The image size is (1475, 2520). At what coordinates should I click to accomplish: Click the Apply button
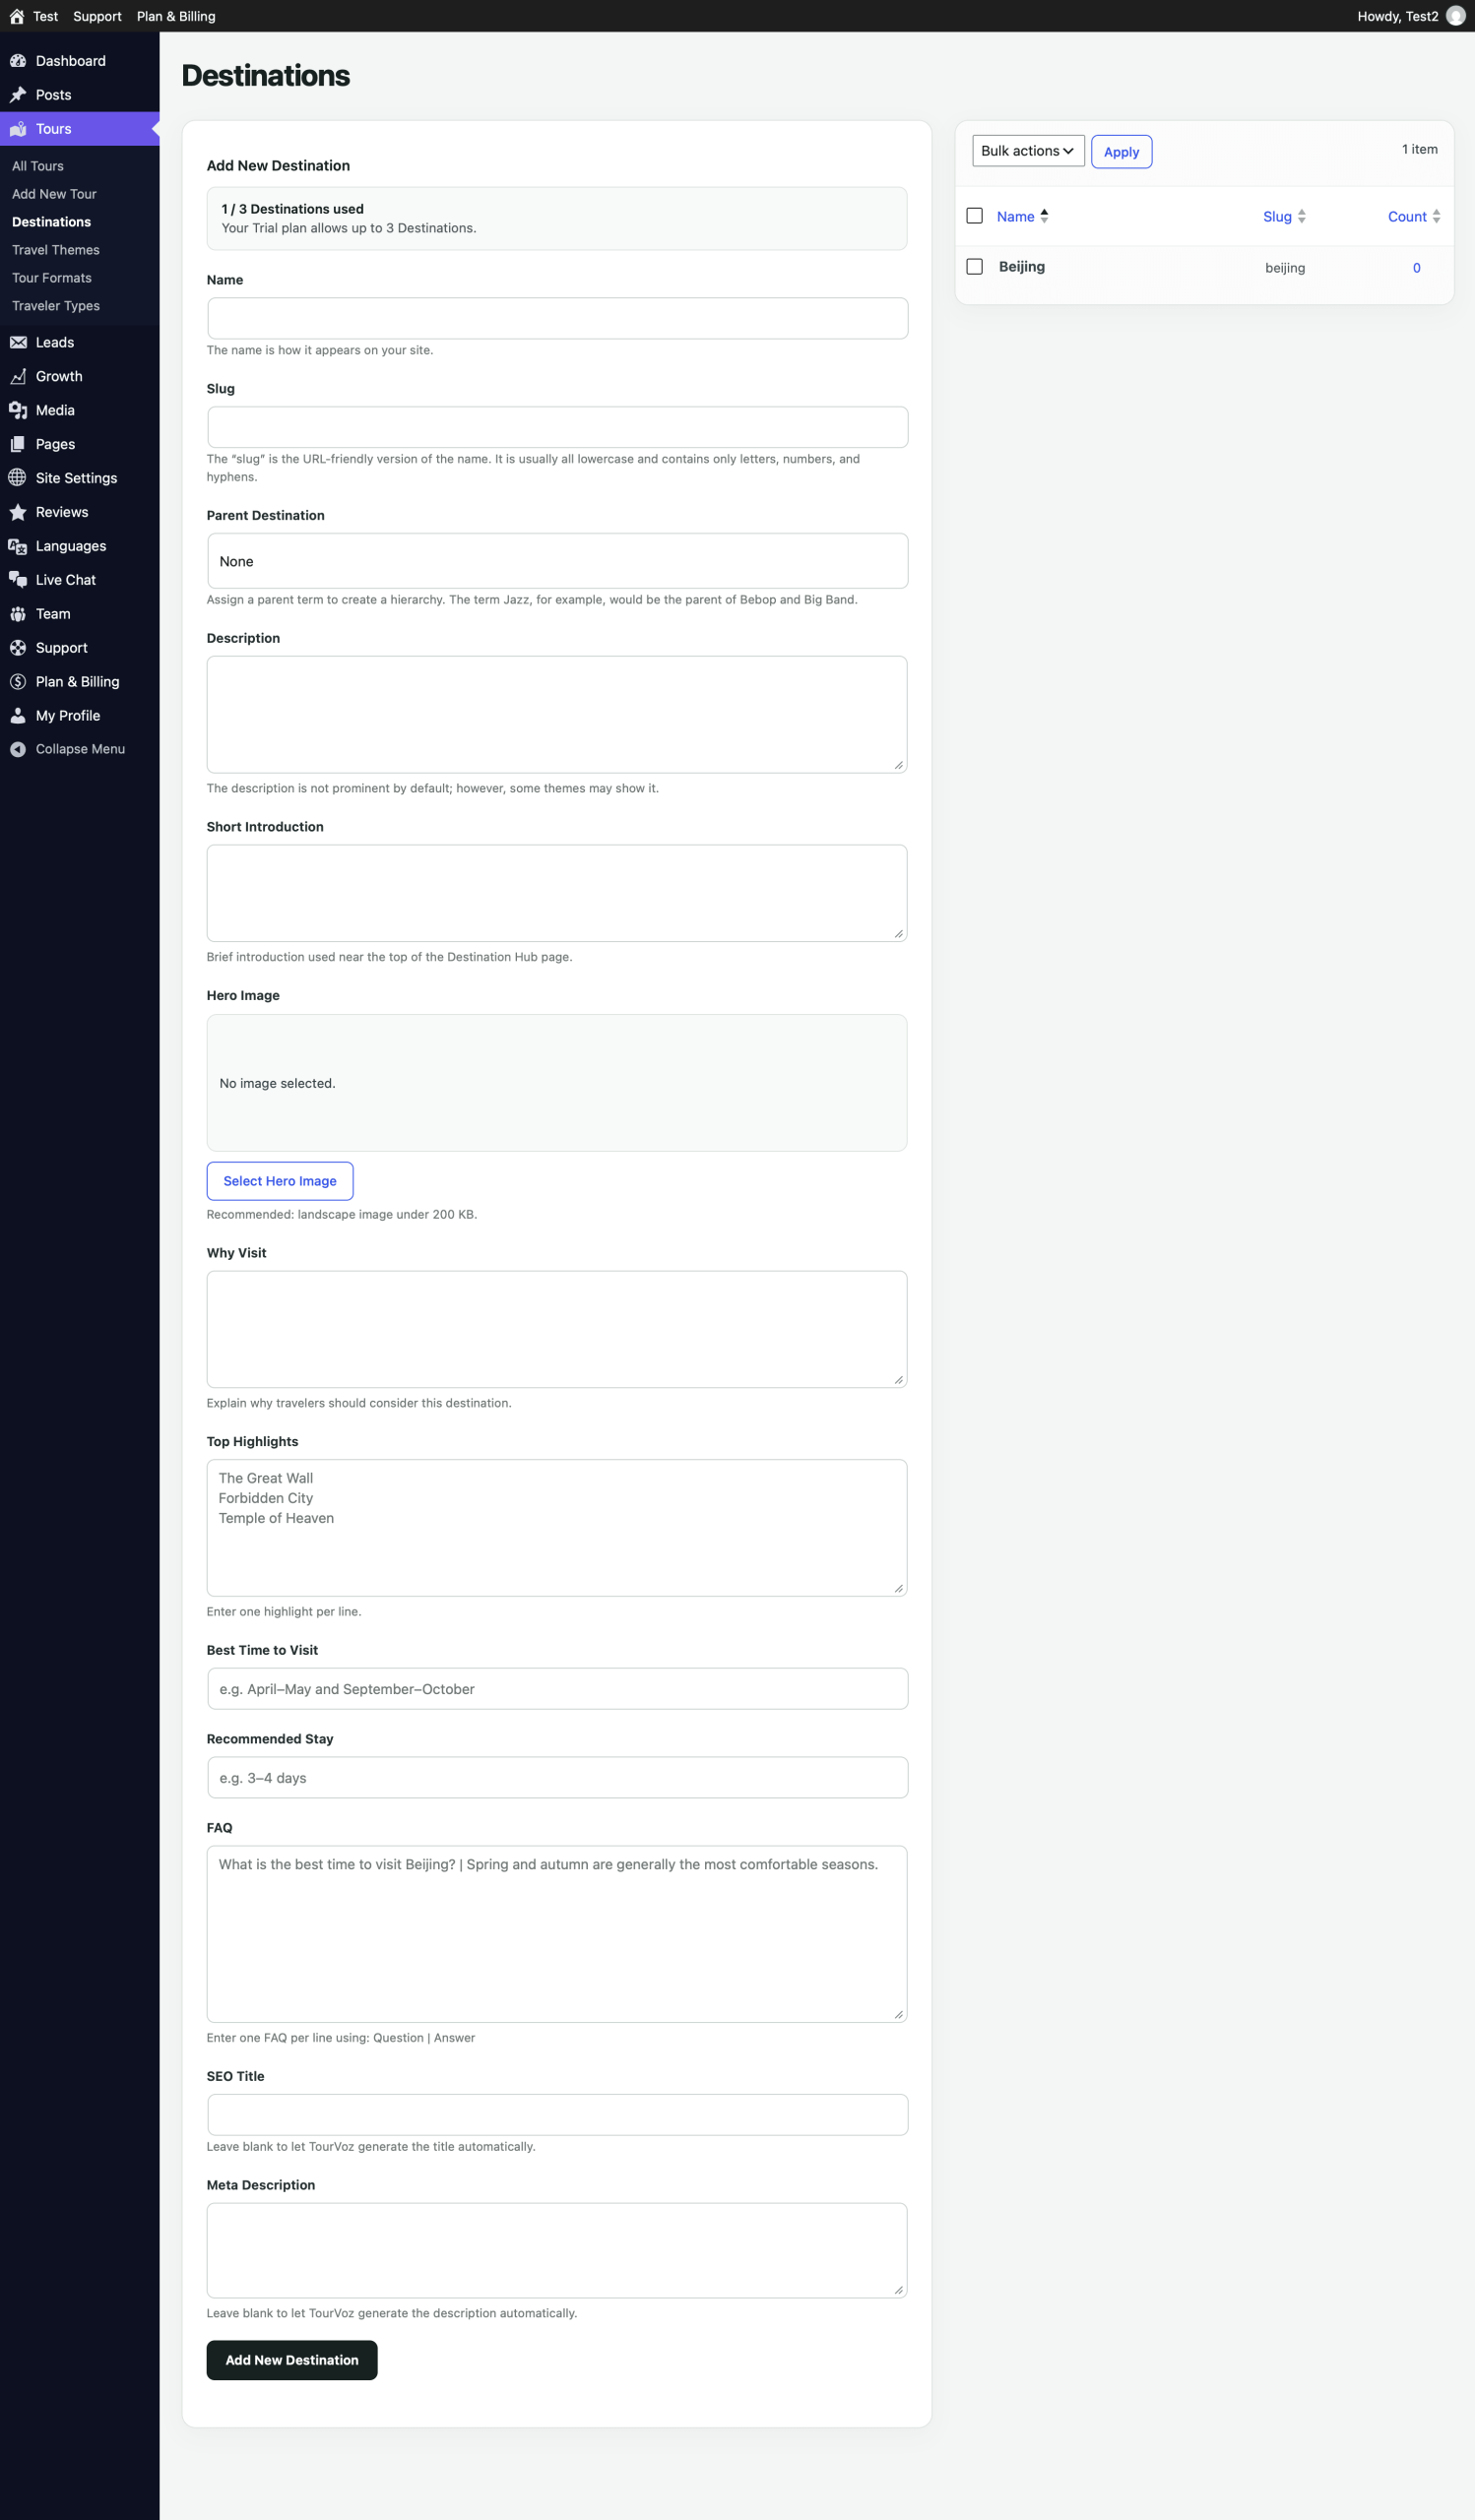(1121, 152)
